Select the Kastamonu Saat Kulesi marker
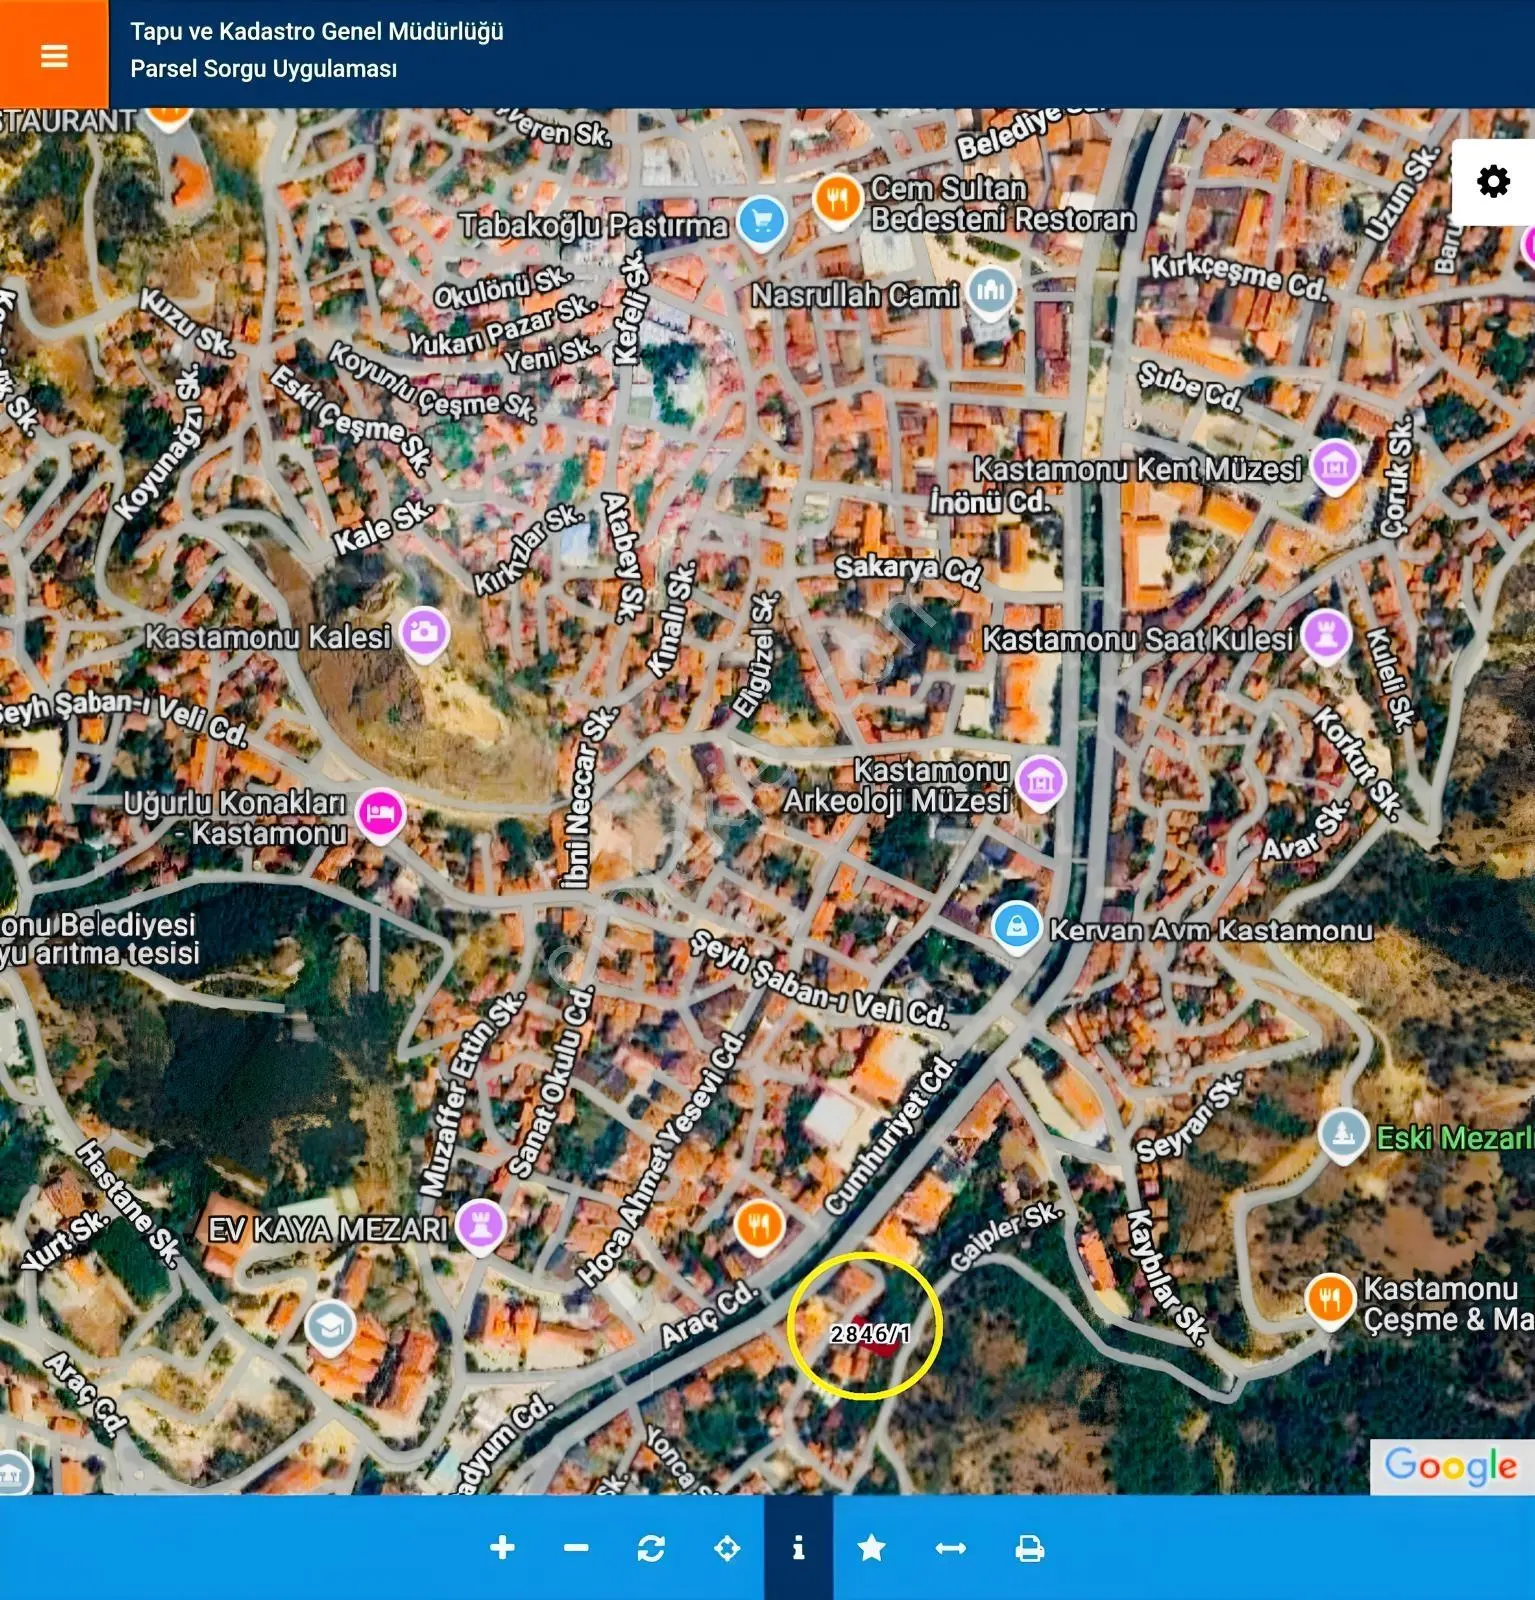The image size is (1535, 1600). (1327, 636)
